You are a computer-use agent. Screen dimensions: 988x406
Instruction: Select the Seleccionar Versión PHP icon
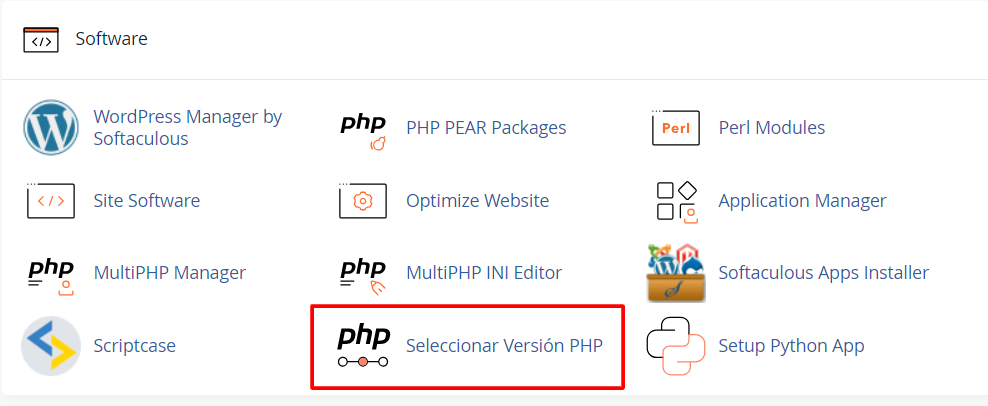364,347
